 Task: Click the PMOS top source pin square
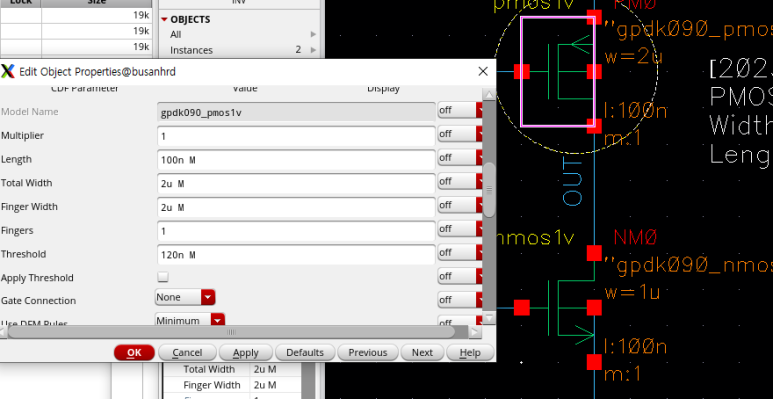594,17
